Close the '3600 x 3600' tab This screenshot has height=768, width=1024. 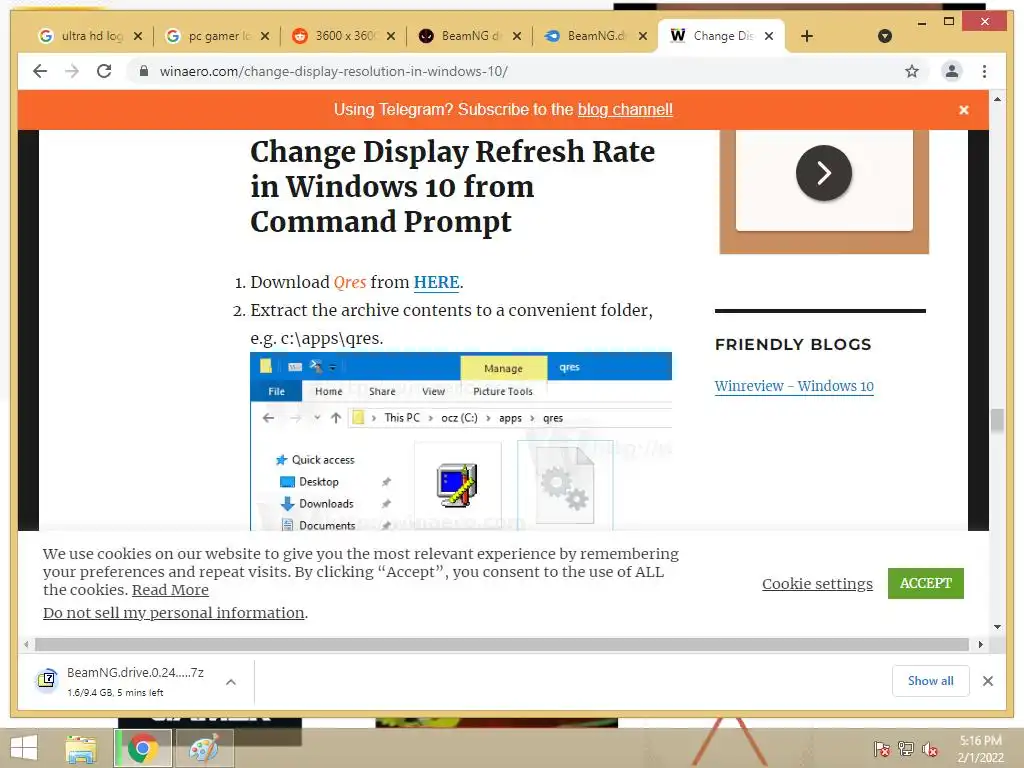point(391,36)
